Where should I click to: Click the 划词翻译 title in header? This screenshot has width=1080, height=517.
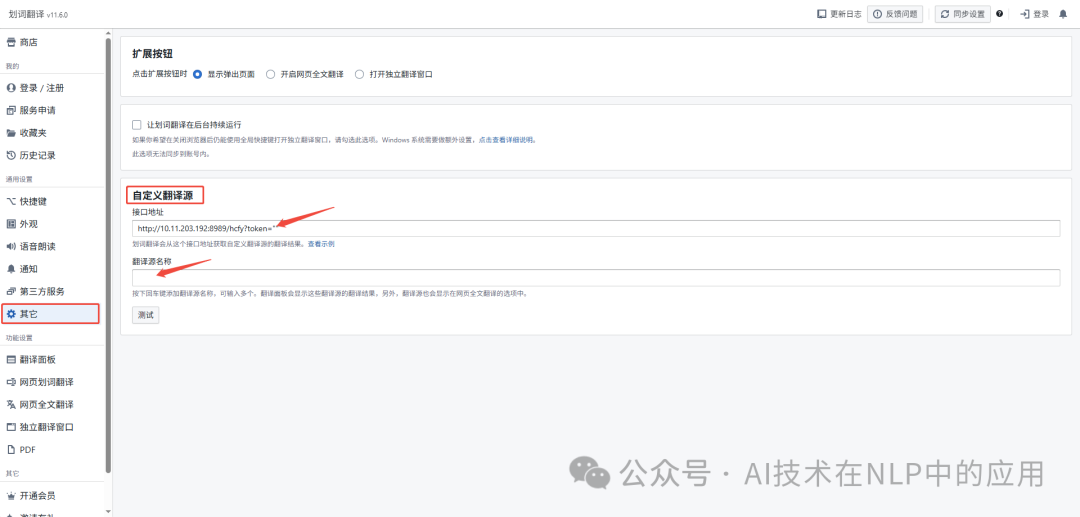pyautogui.click(x=27, y=14)
